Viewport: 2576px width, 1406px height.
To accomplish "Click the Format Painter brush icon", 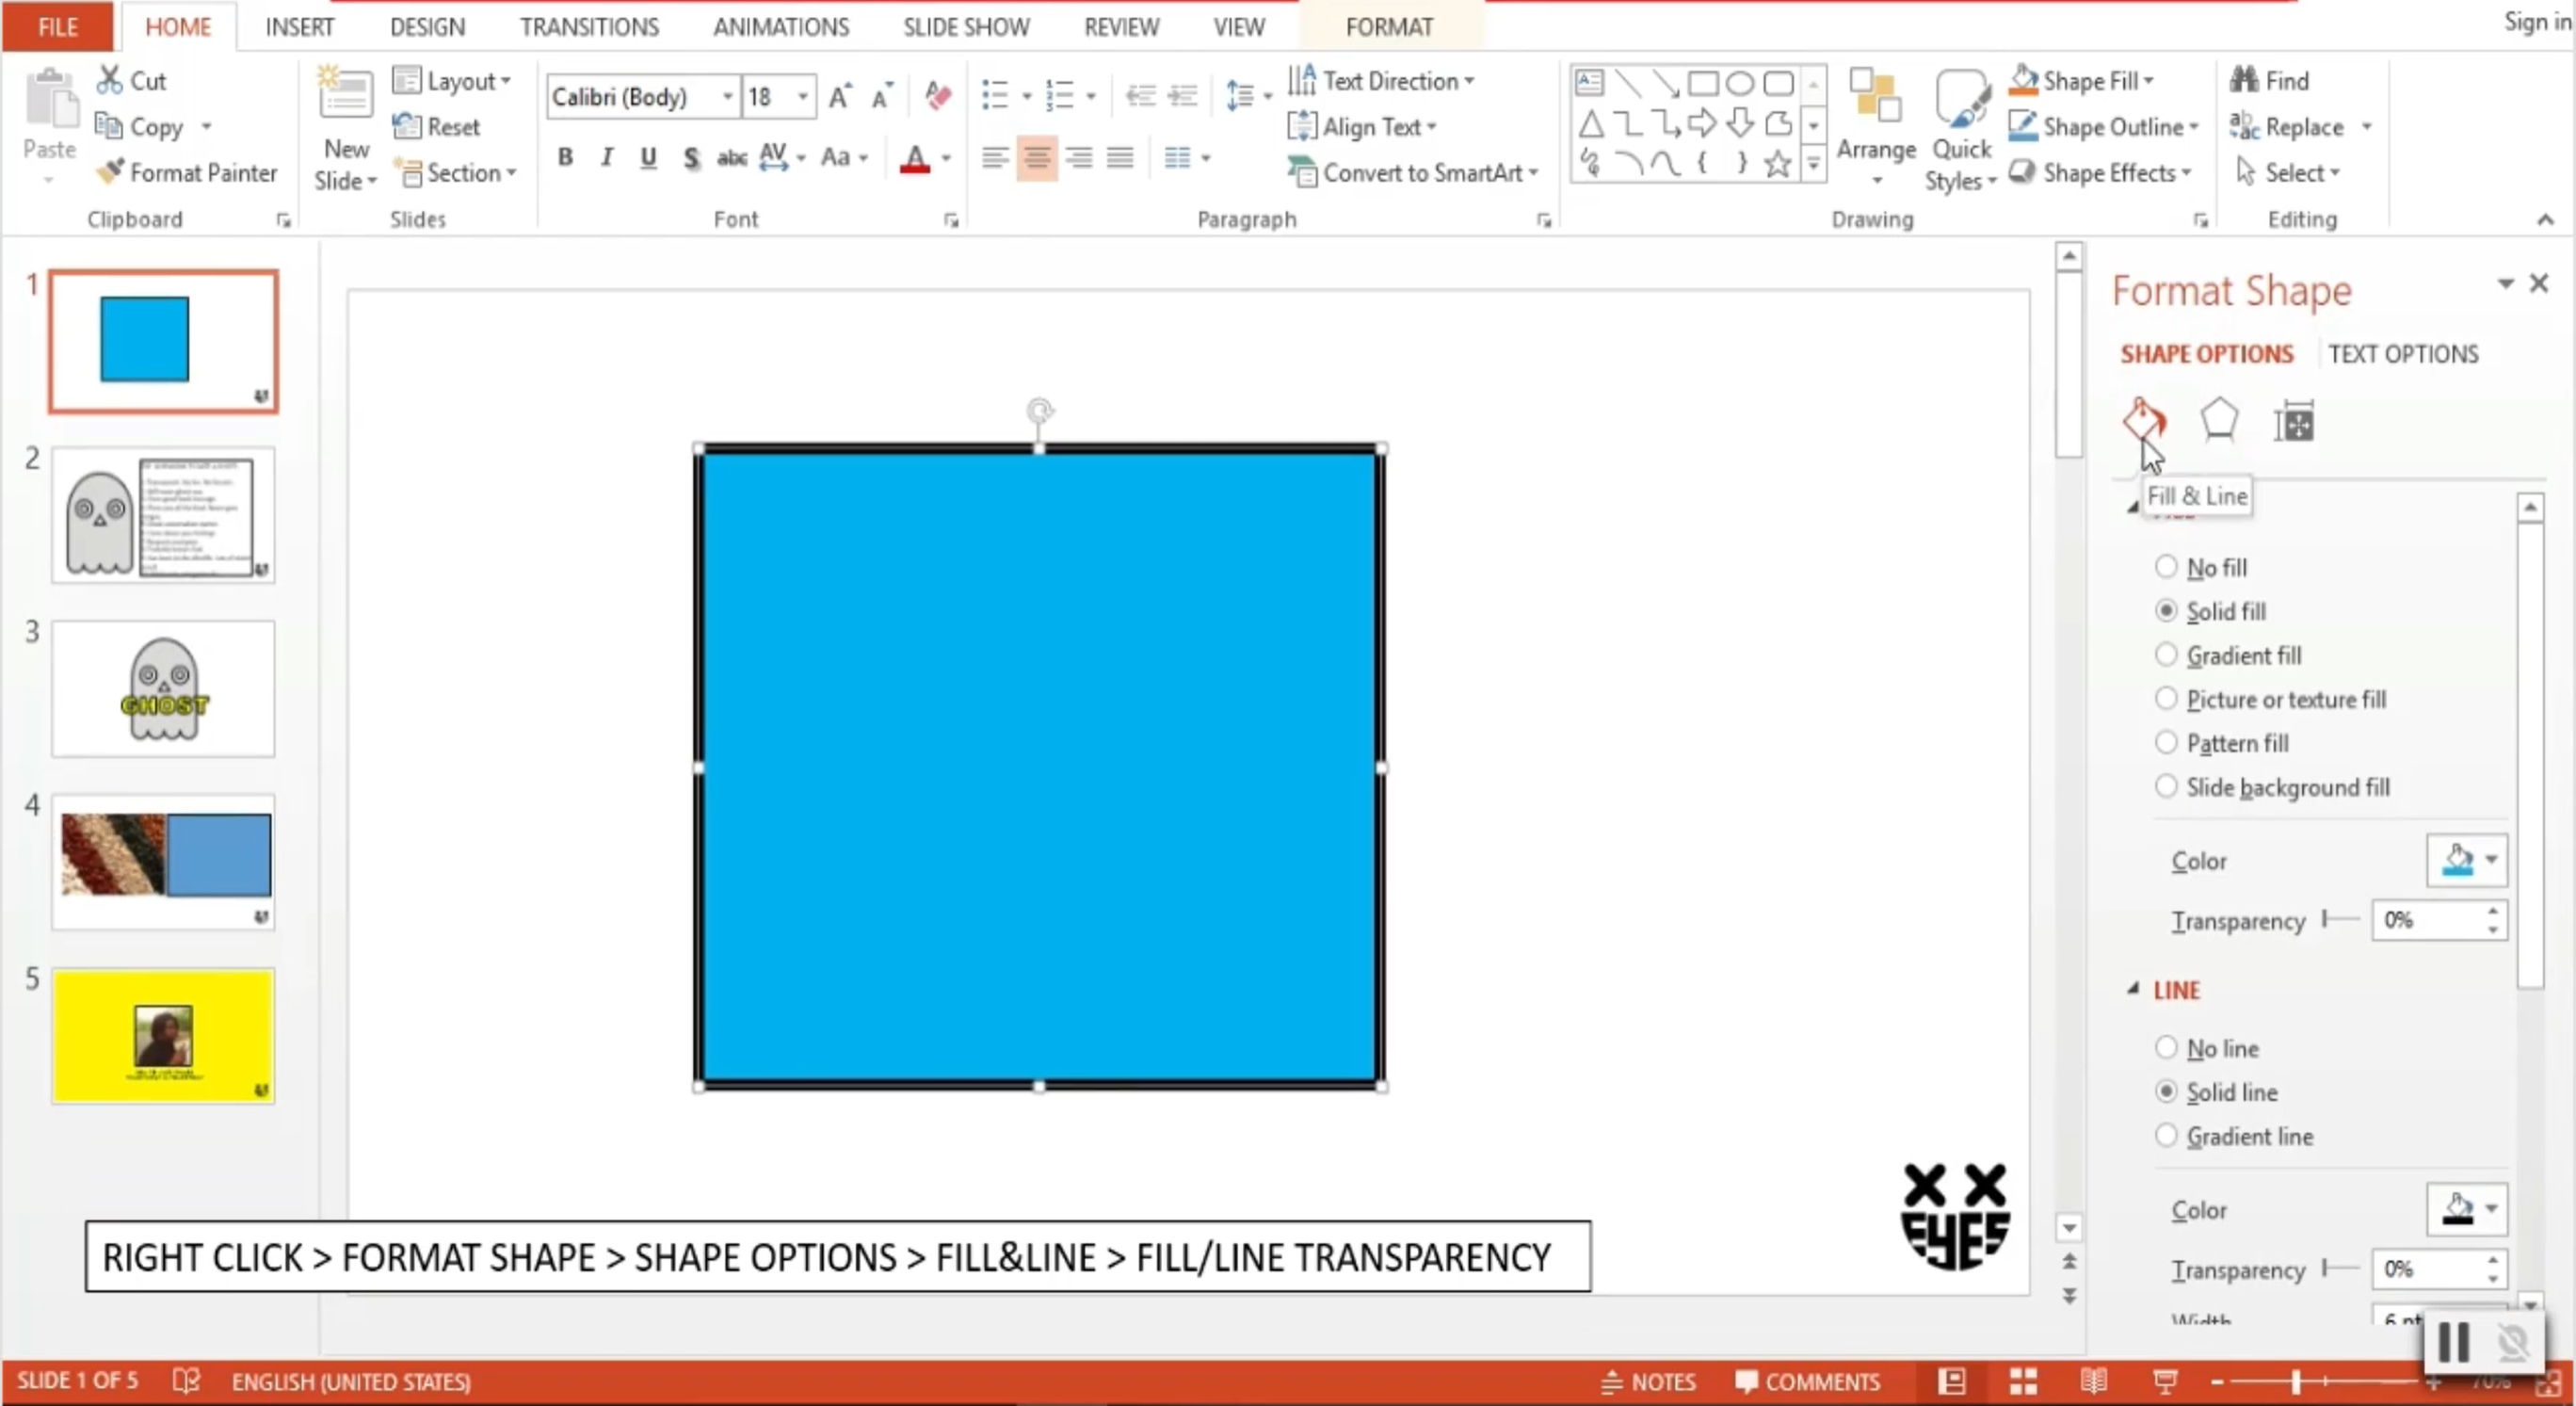I will (x=110, y=172).
